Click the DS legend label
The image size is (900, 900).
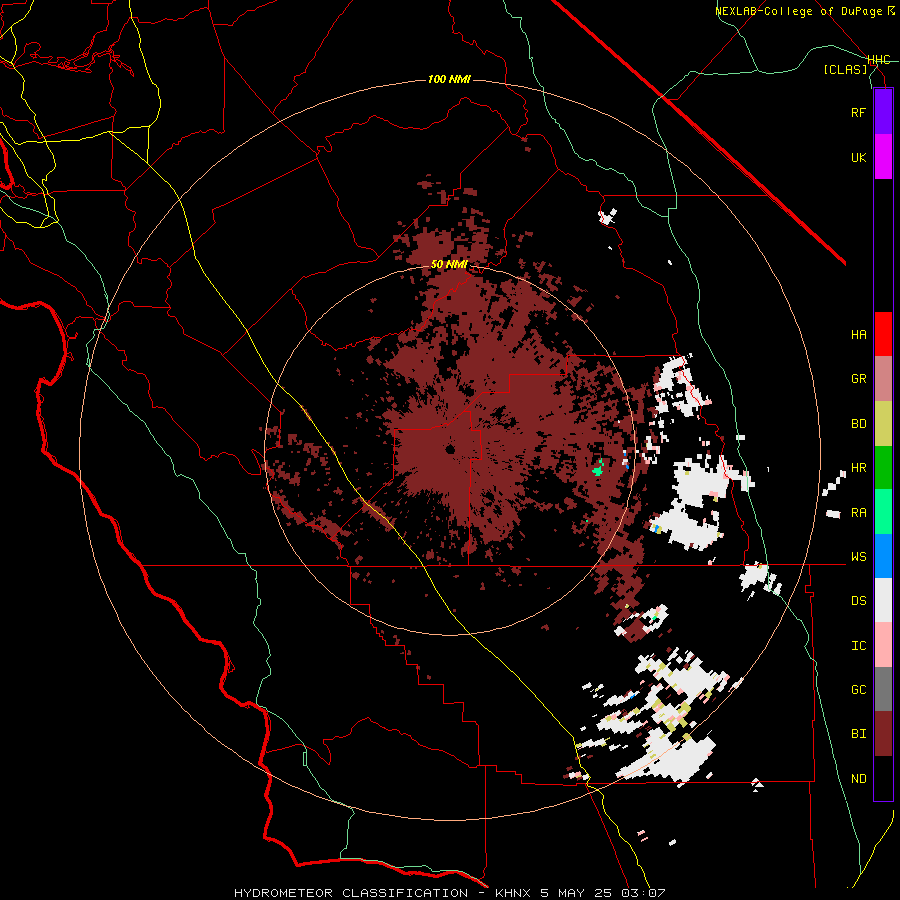(858, 601)
